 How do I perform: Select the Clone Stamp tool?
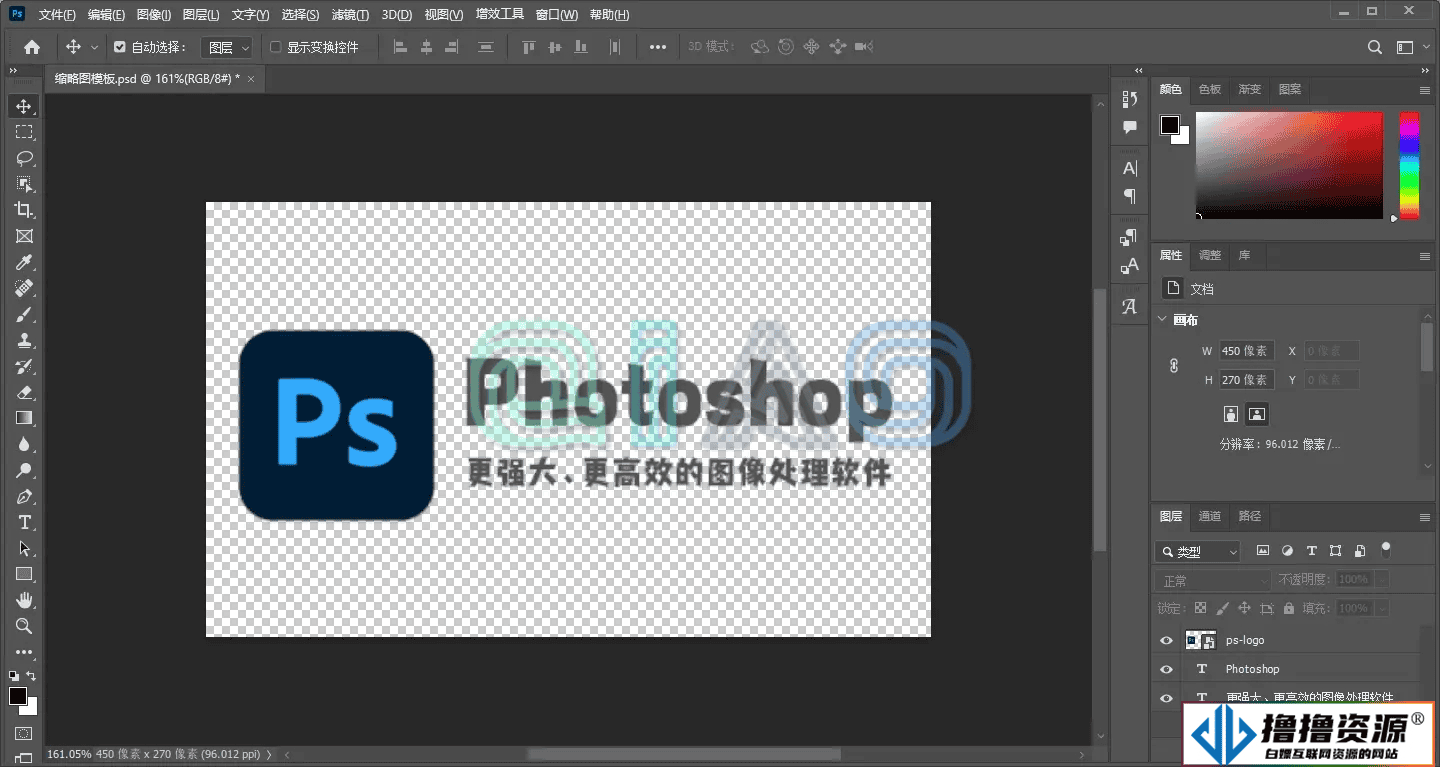(24, 340)
